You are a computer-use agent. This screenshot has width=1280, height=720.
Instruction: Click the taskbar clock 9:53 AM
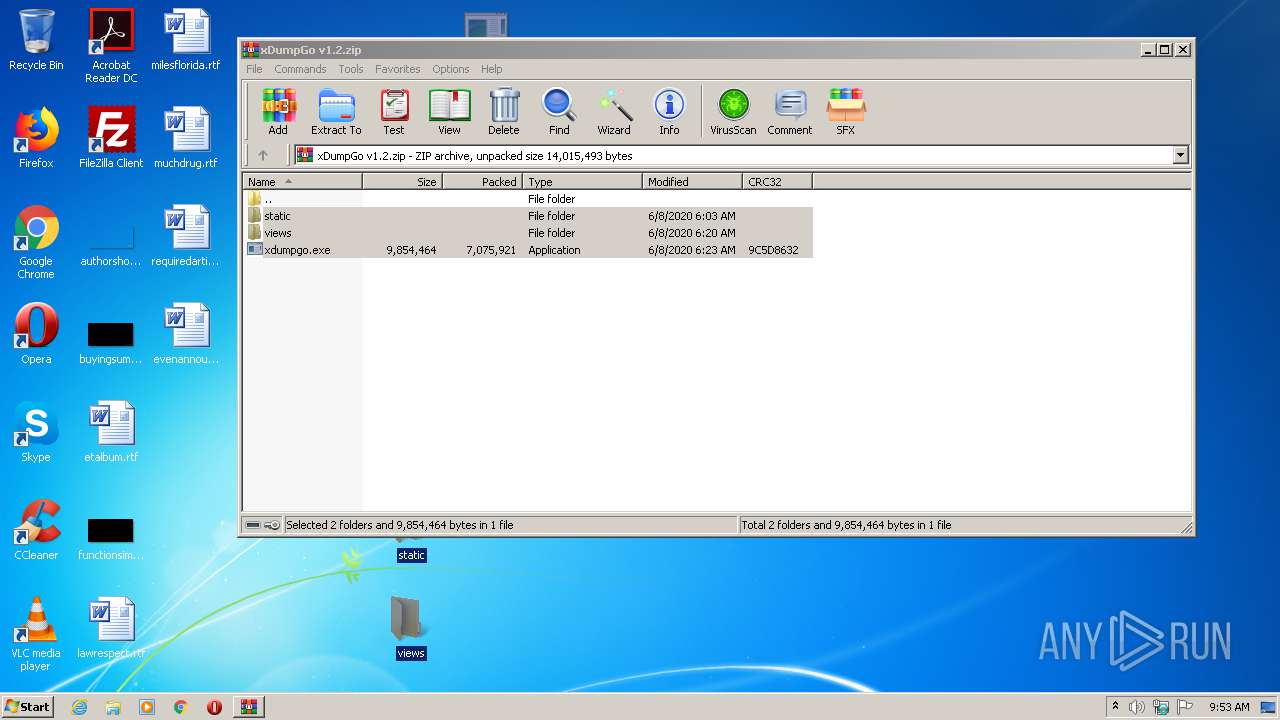pyautogui.click(x=1229, y=707)
